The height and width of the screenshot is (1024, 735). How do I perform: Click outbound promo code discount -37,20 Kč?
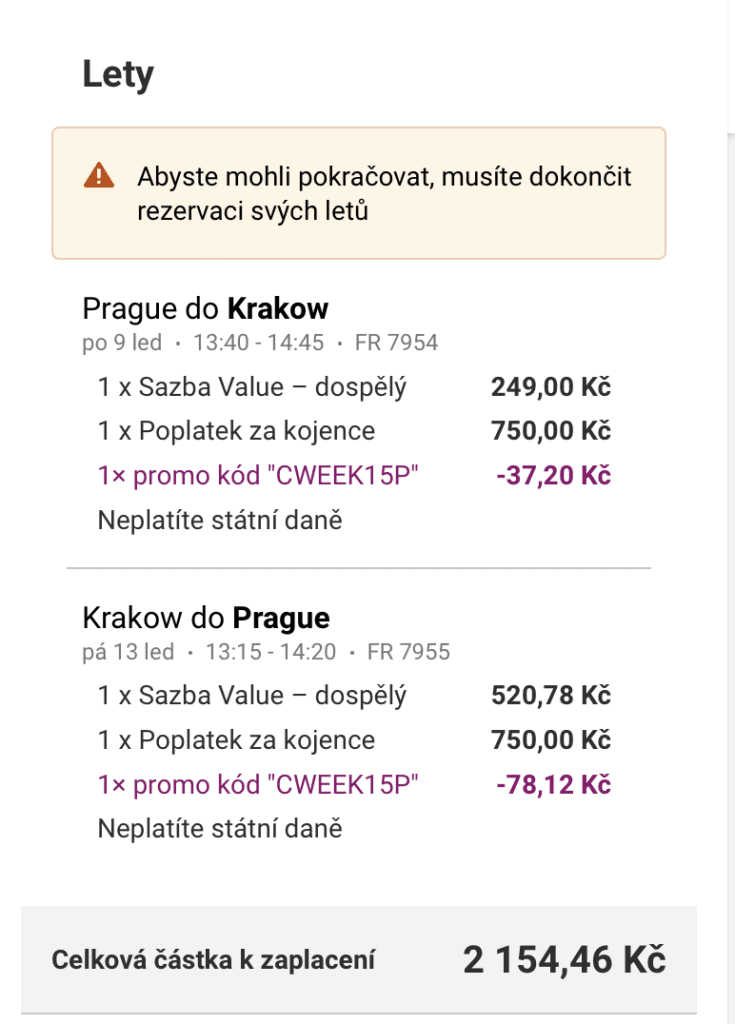coord(553,475)
